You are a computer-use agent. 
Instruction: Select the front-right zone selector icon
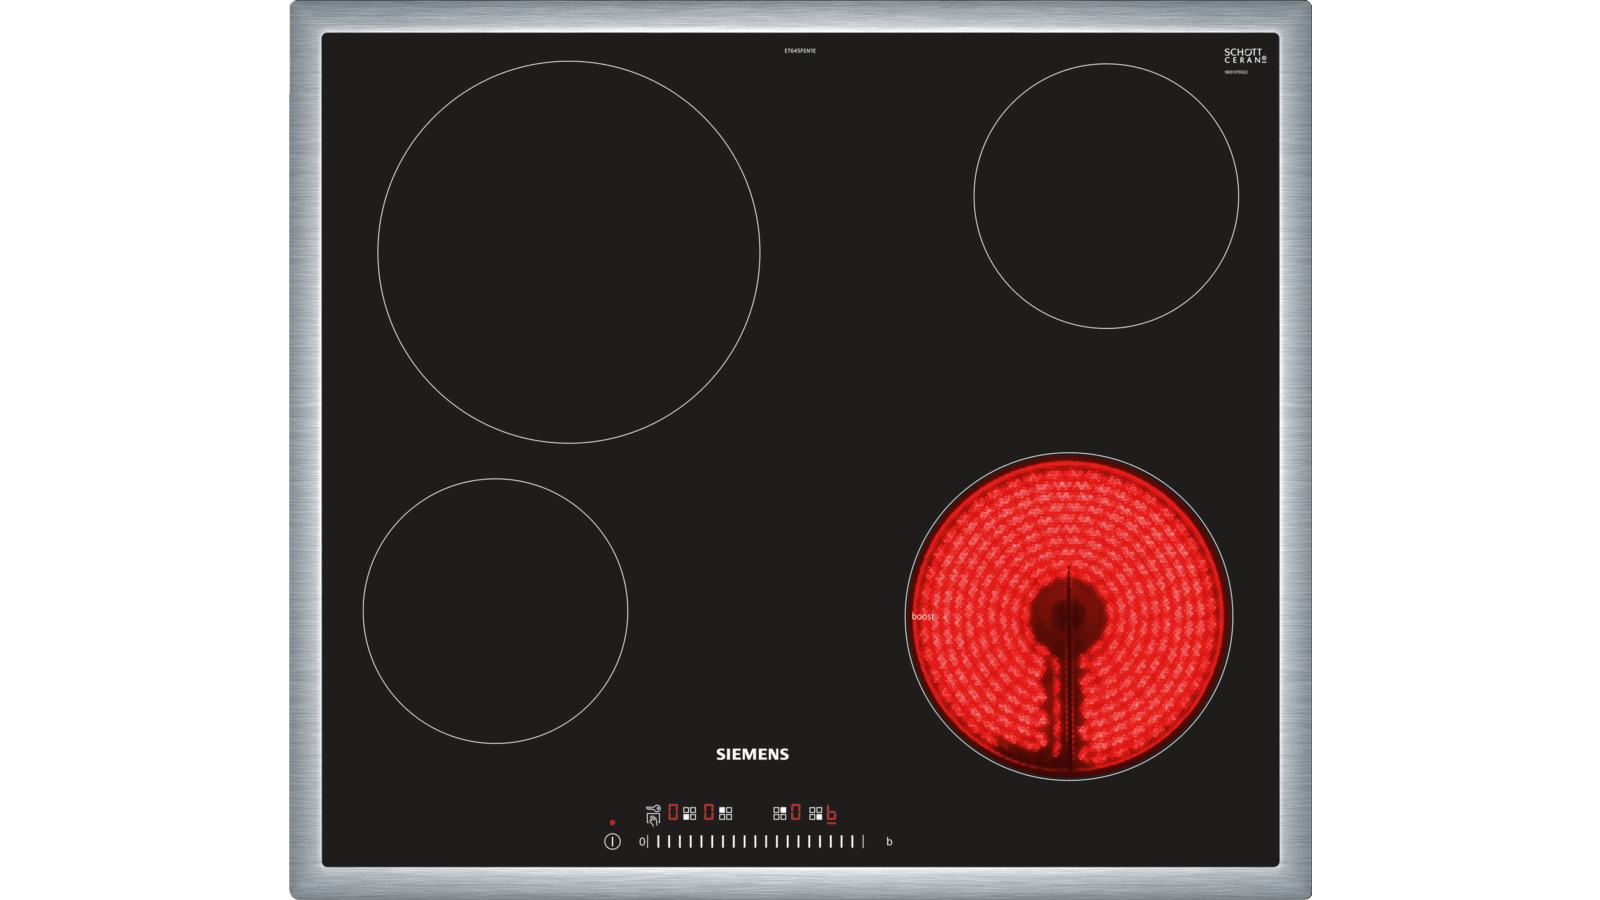coord(816,813)
